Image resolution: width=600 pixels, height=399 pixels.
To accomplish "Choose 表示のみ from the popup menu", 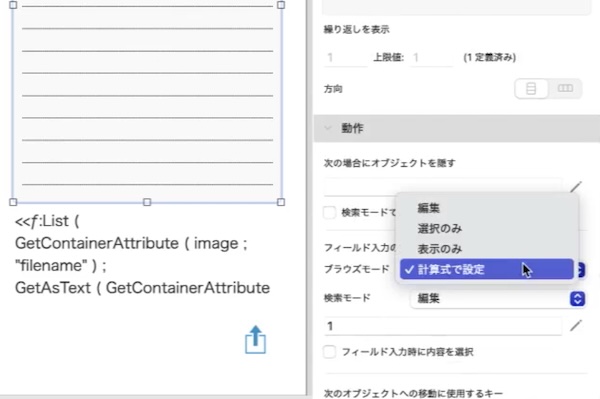I will [x=486, y=249].
